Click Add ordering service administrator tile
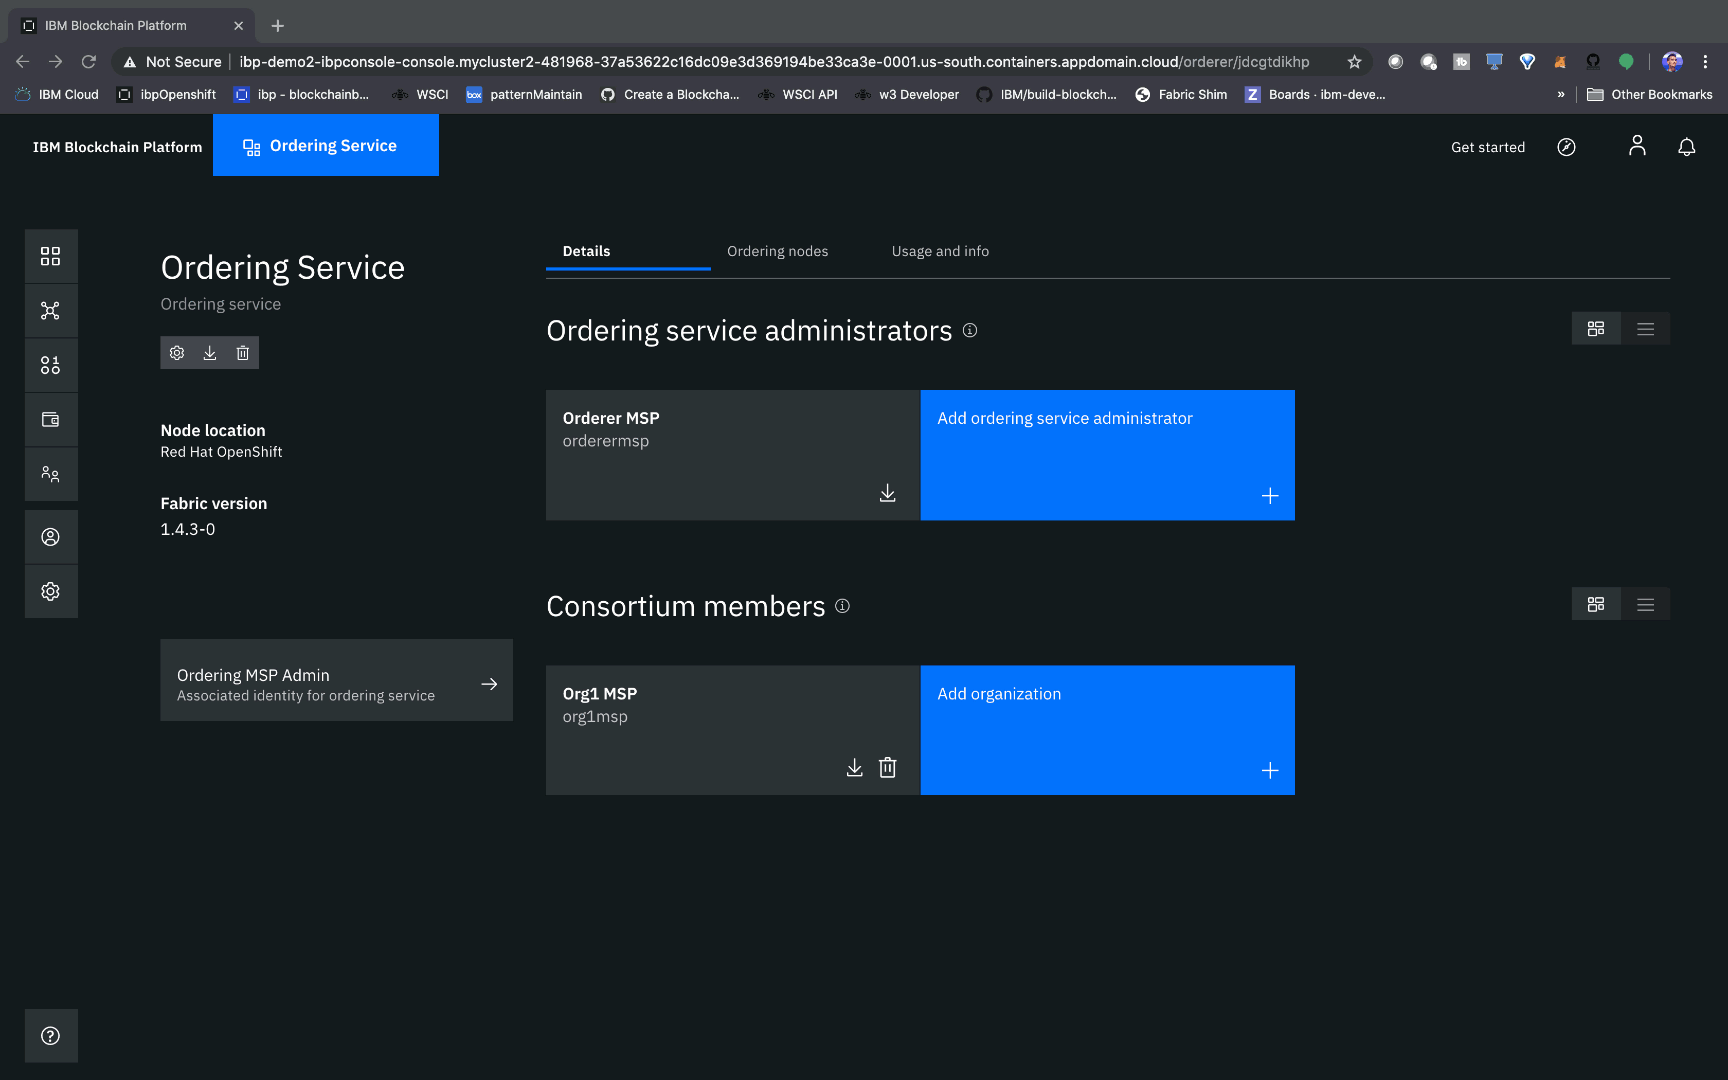Image resolution: width=1728 pixels, height=1080 pixels. 1108,455
